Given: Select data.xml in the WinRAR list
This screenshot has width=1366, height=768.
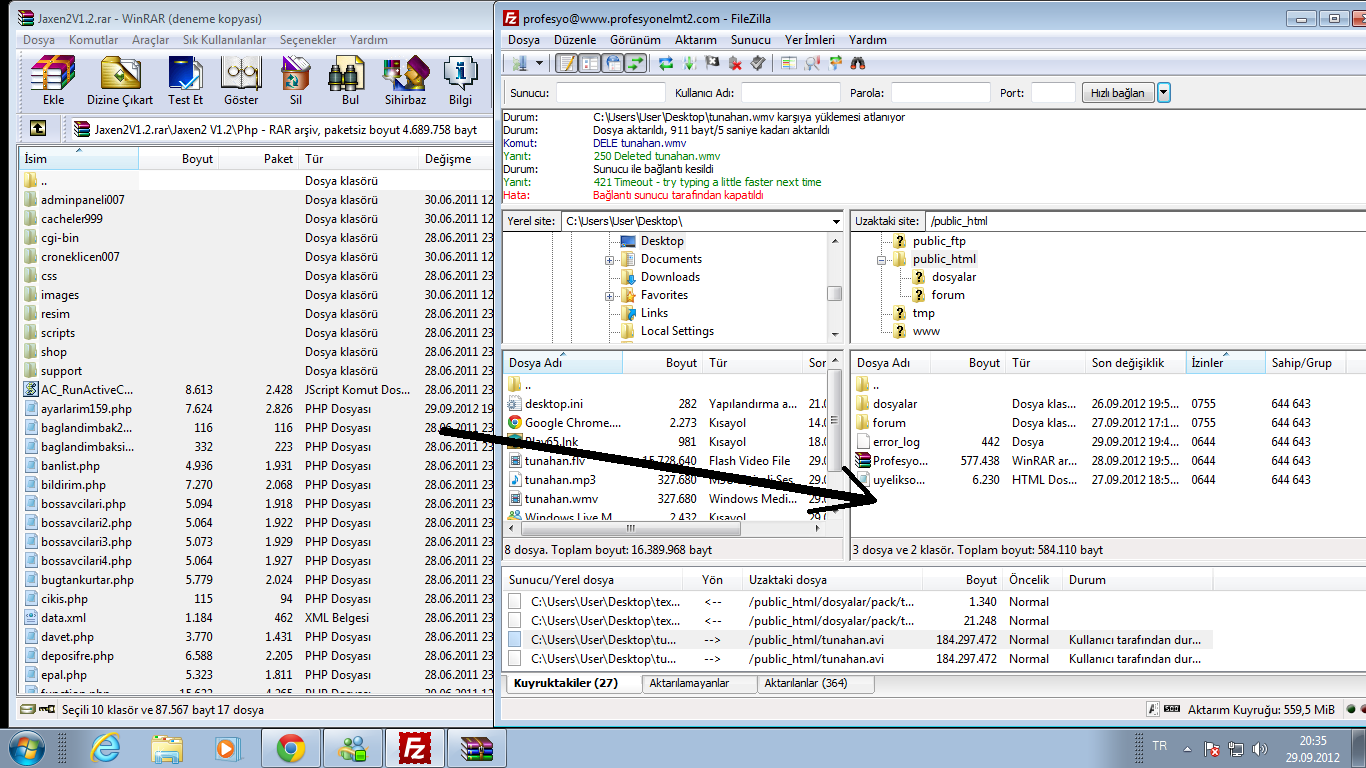Looking at the screenshot, I should [63, 618].
